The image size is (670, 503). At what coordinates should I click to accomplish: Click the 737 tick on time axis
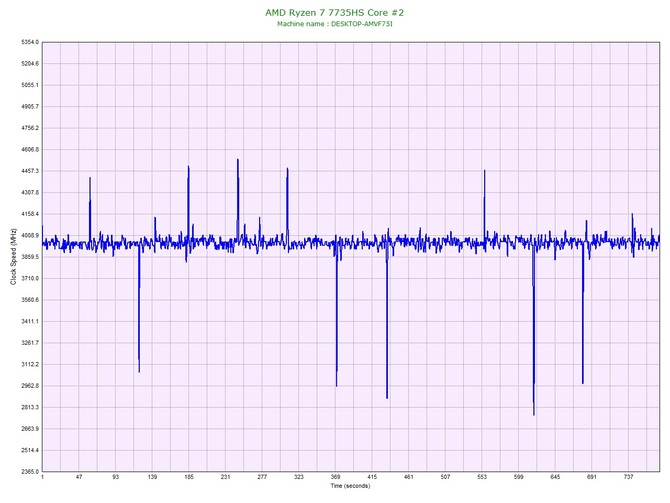point(629,478)
